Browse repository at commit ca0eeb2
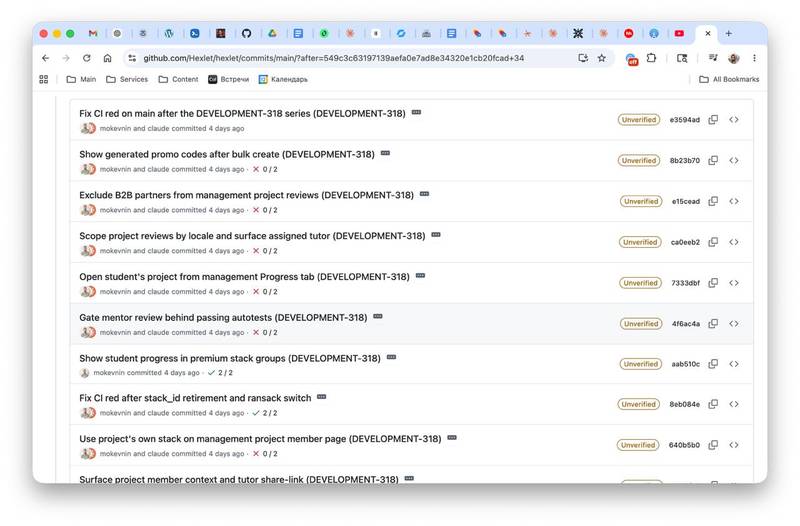The height and width of the screenshot is (526, 800). pos(734,242)
